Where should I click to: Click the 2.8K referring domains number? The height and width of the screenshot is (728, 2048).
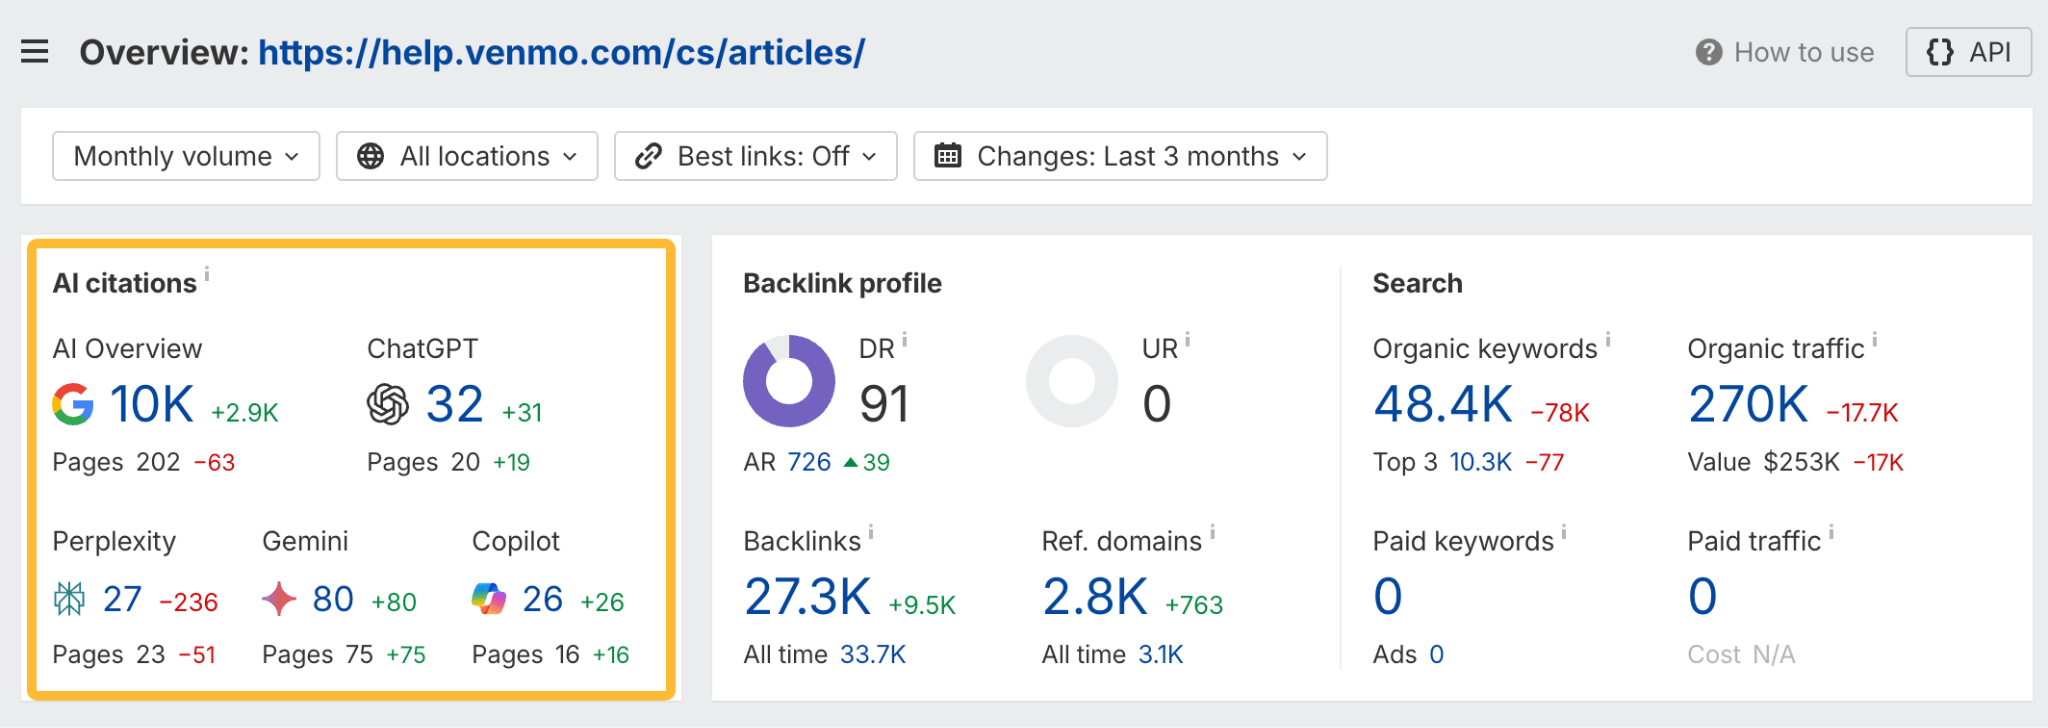pyautogui.click(x=1095, y=597)
